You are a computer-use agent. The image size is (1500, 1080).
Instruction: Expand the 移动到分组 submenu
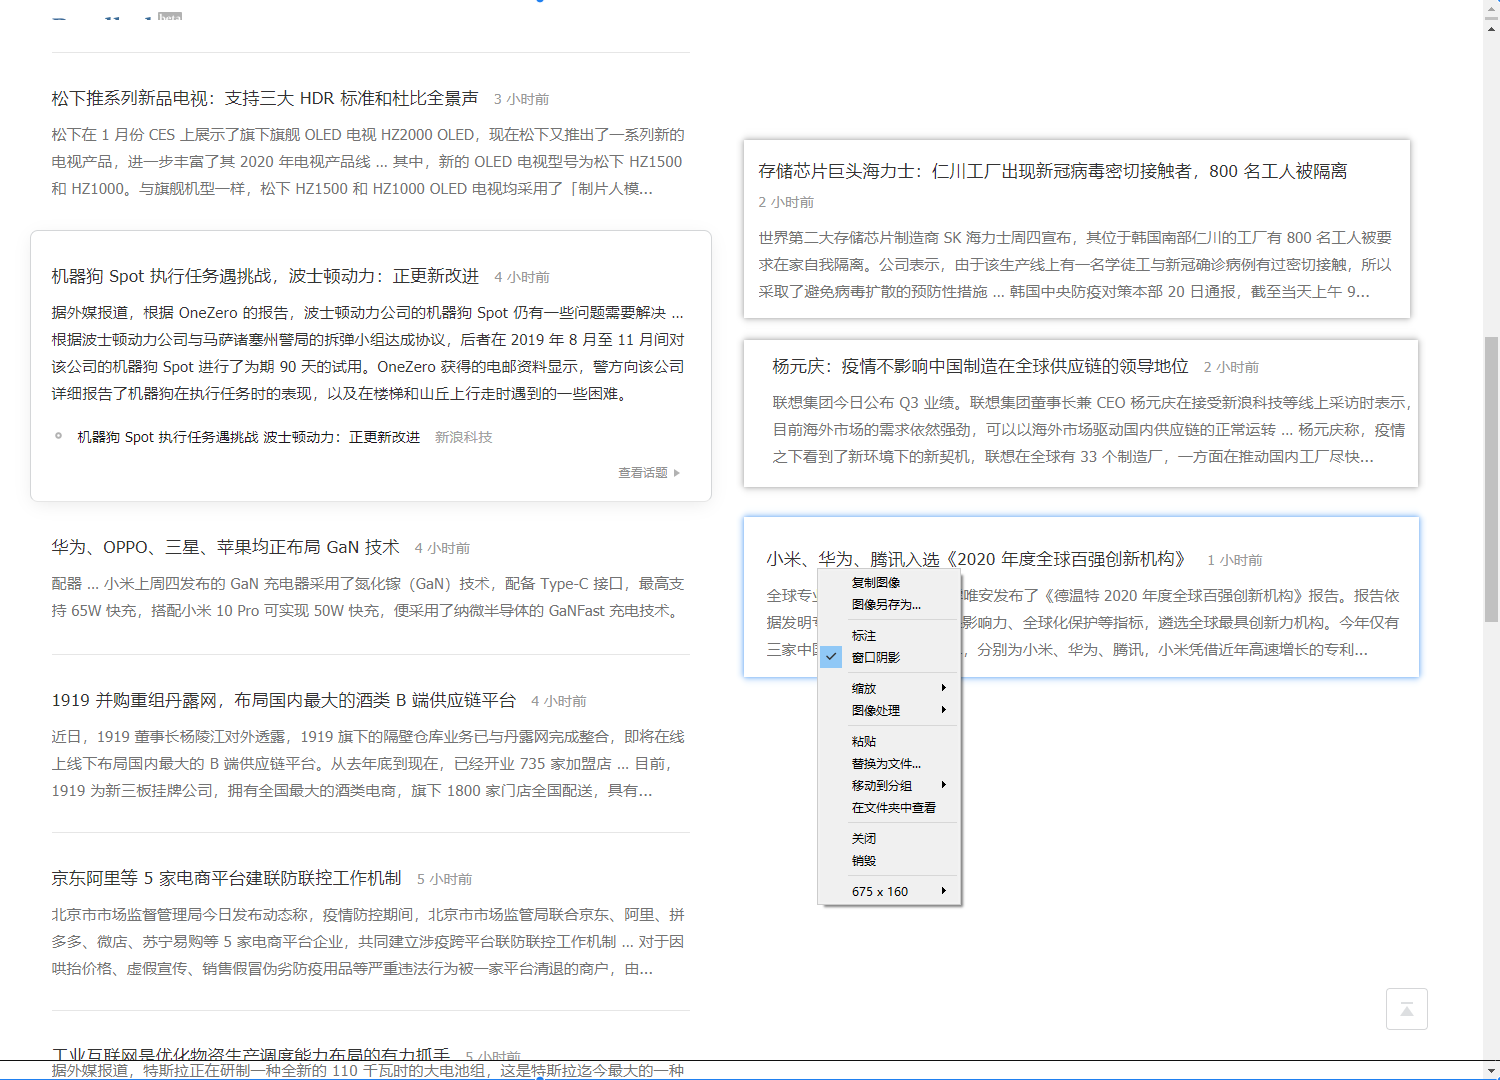tap(889, 785)
